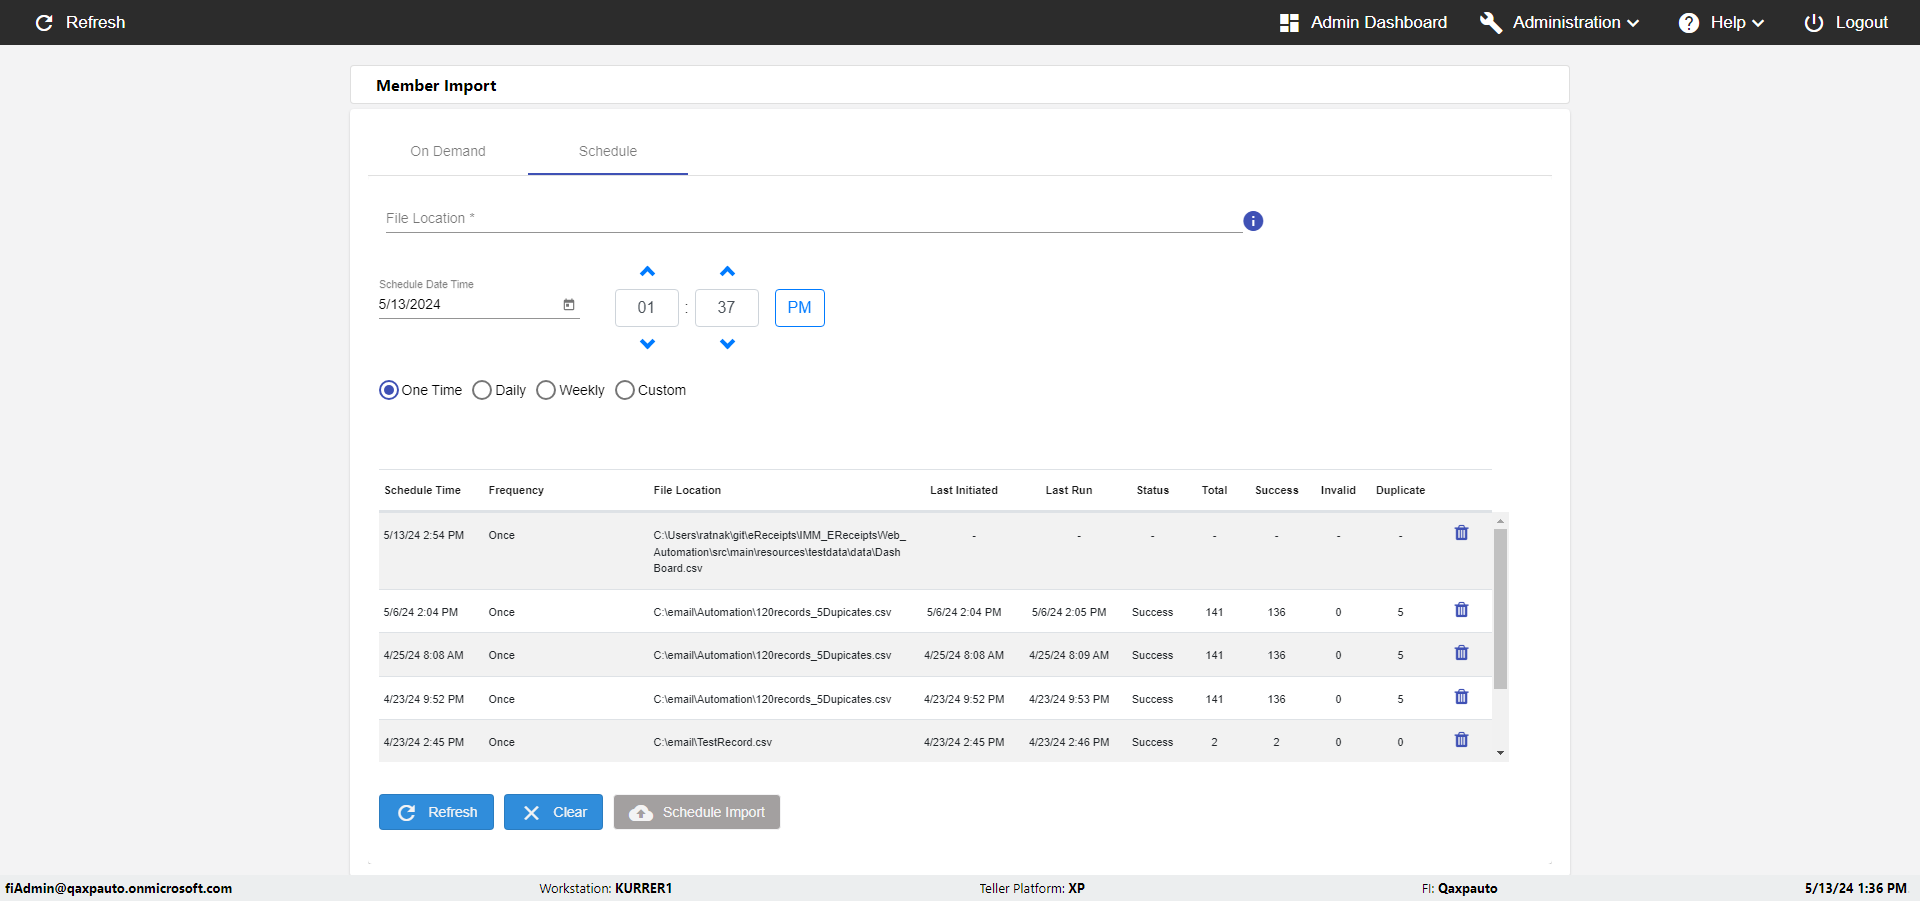
Task: Delete the 4/25/24 8:08 AM schedule
Action: pyautogui.click(x=1461, y=653)
